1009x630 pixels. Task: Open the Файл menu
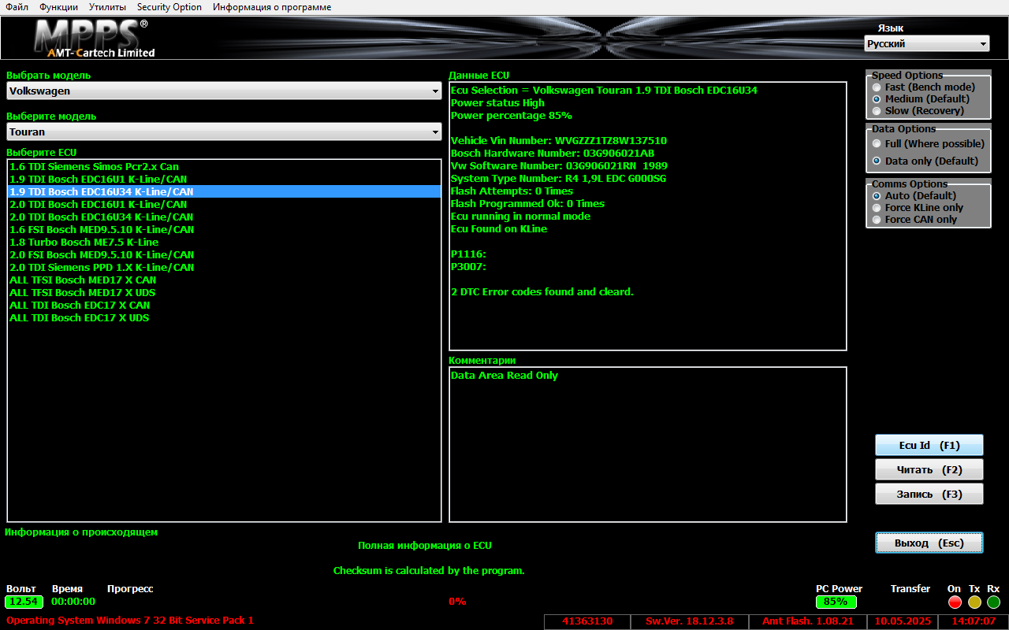click(17, 7)
